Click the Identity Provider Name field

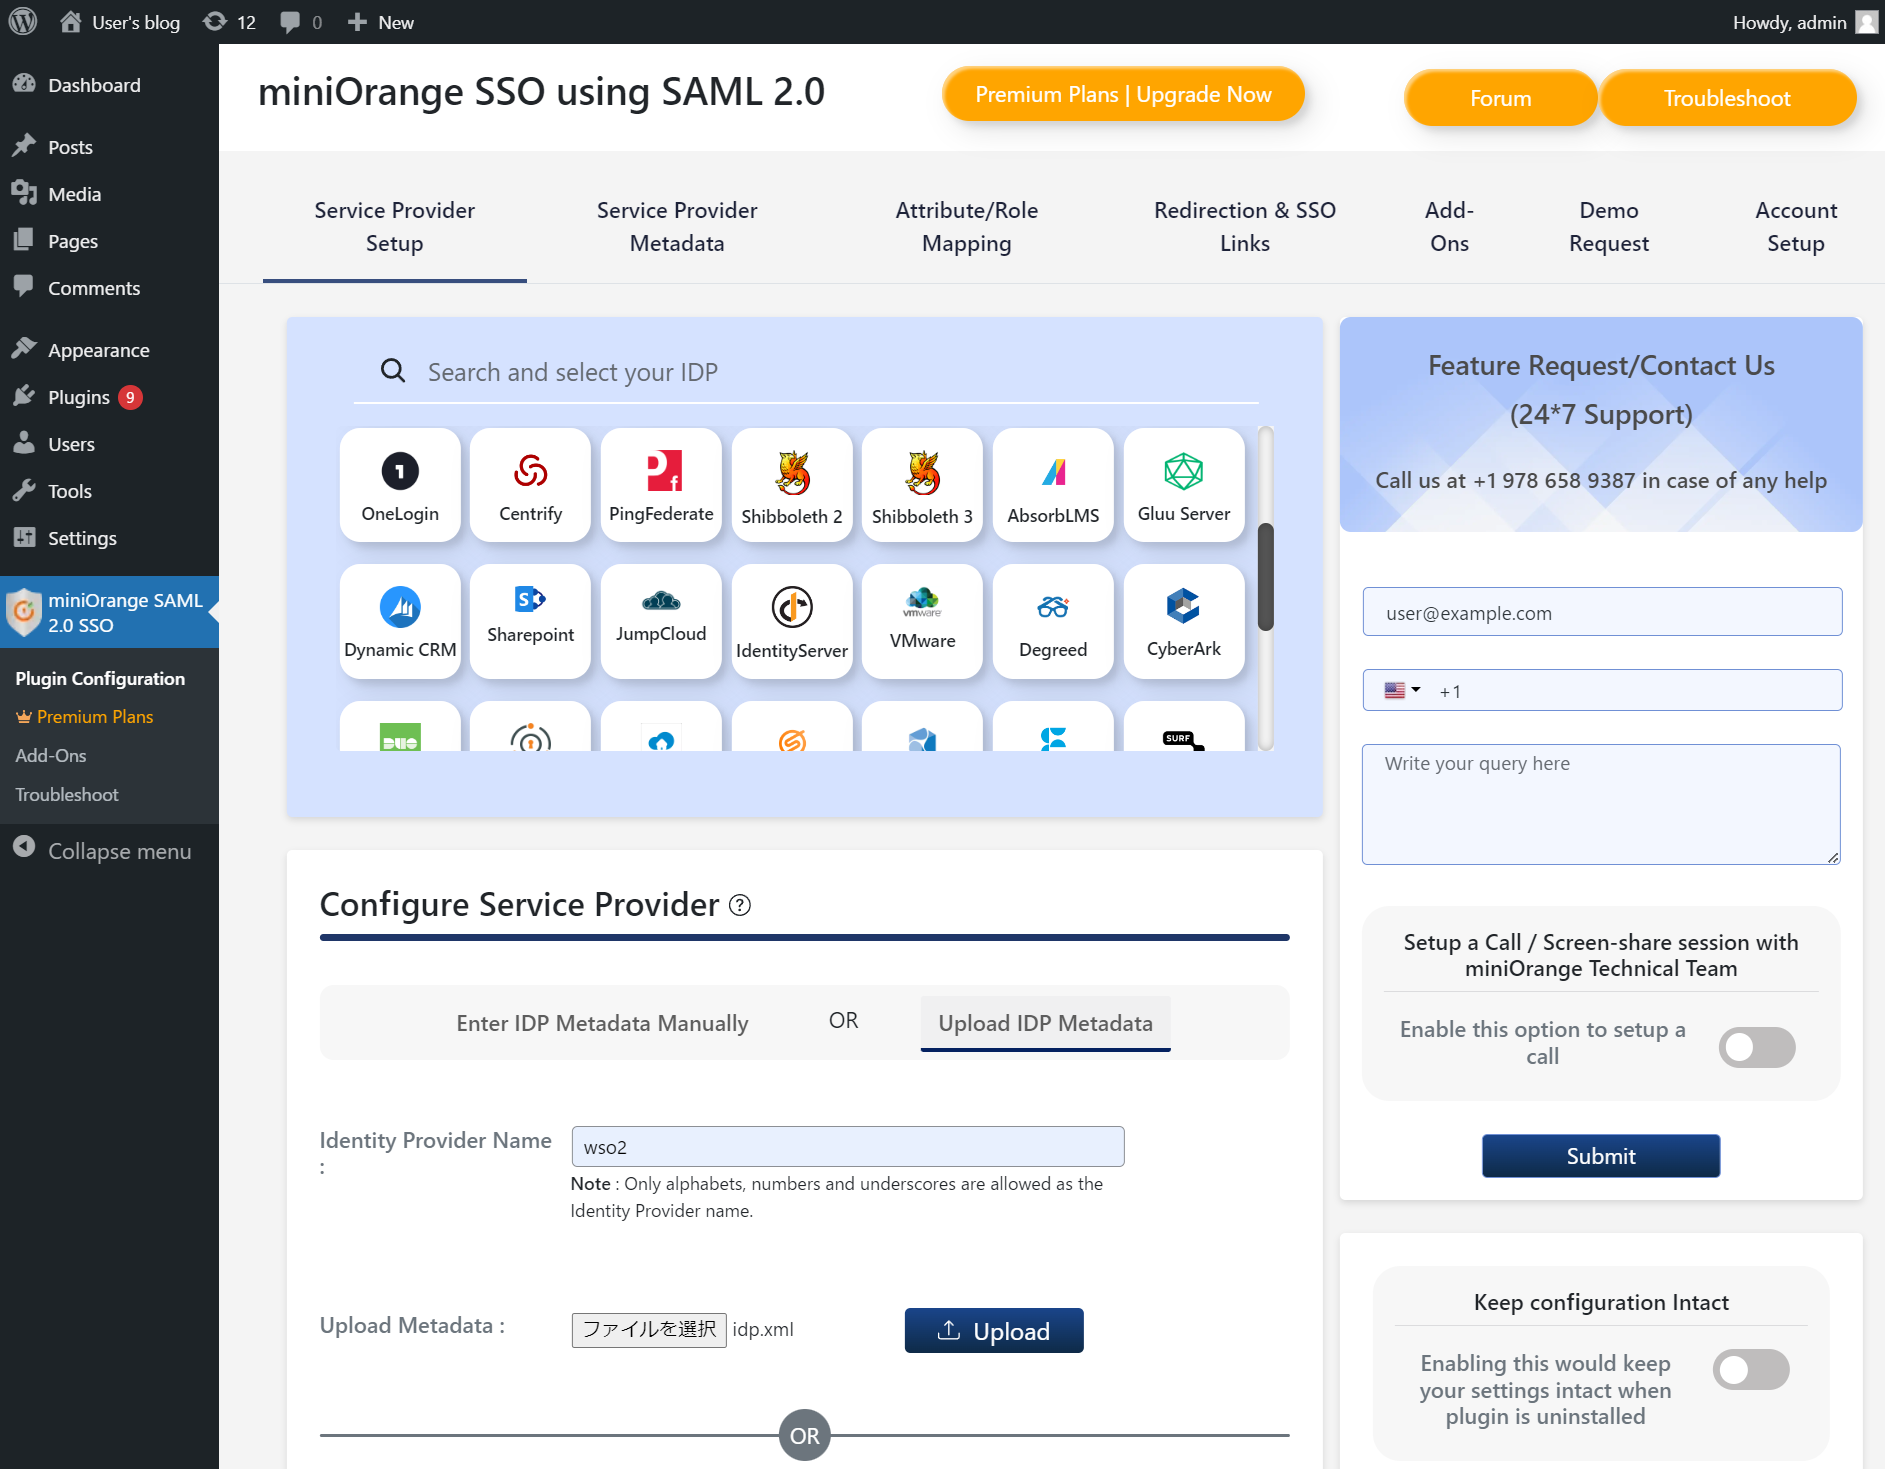[848, 1147]
